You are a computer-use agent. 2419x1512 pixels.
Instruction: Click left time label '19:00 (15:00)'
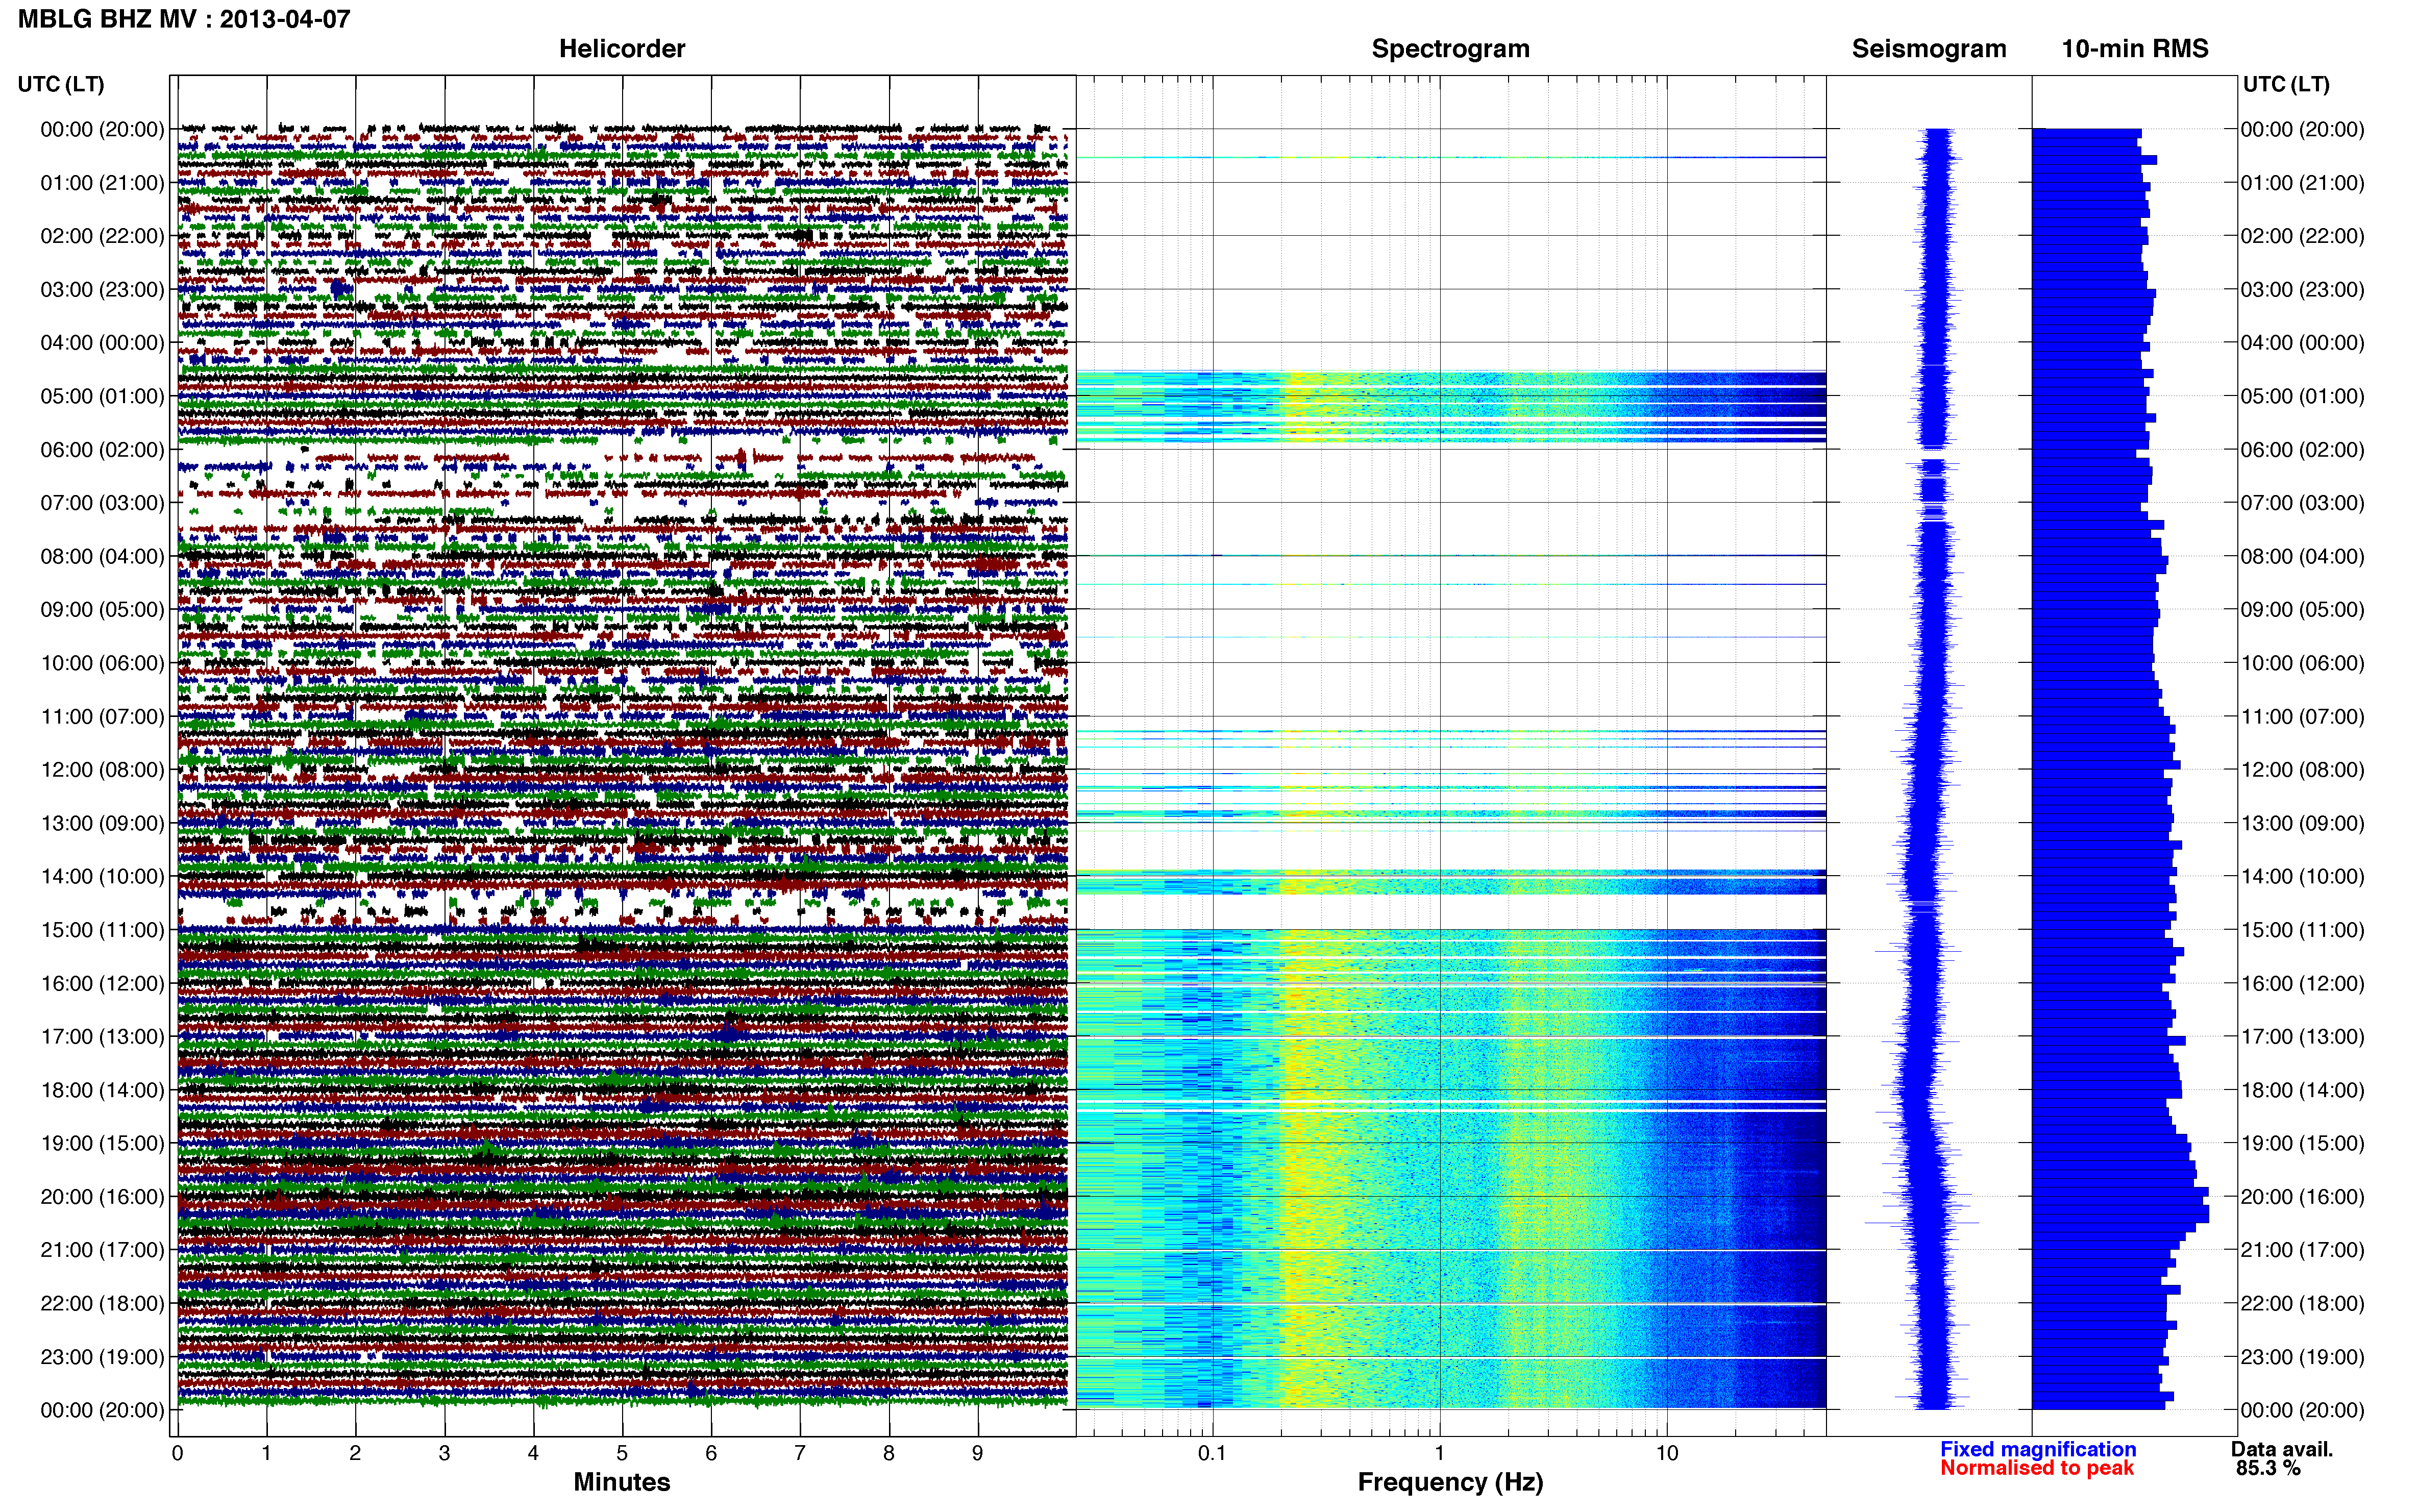(102, 1143)
